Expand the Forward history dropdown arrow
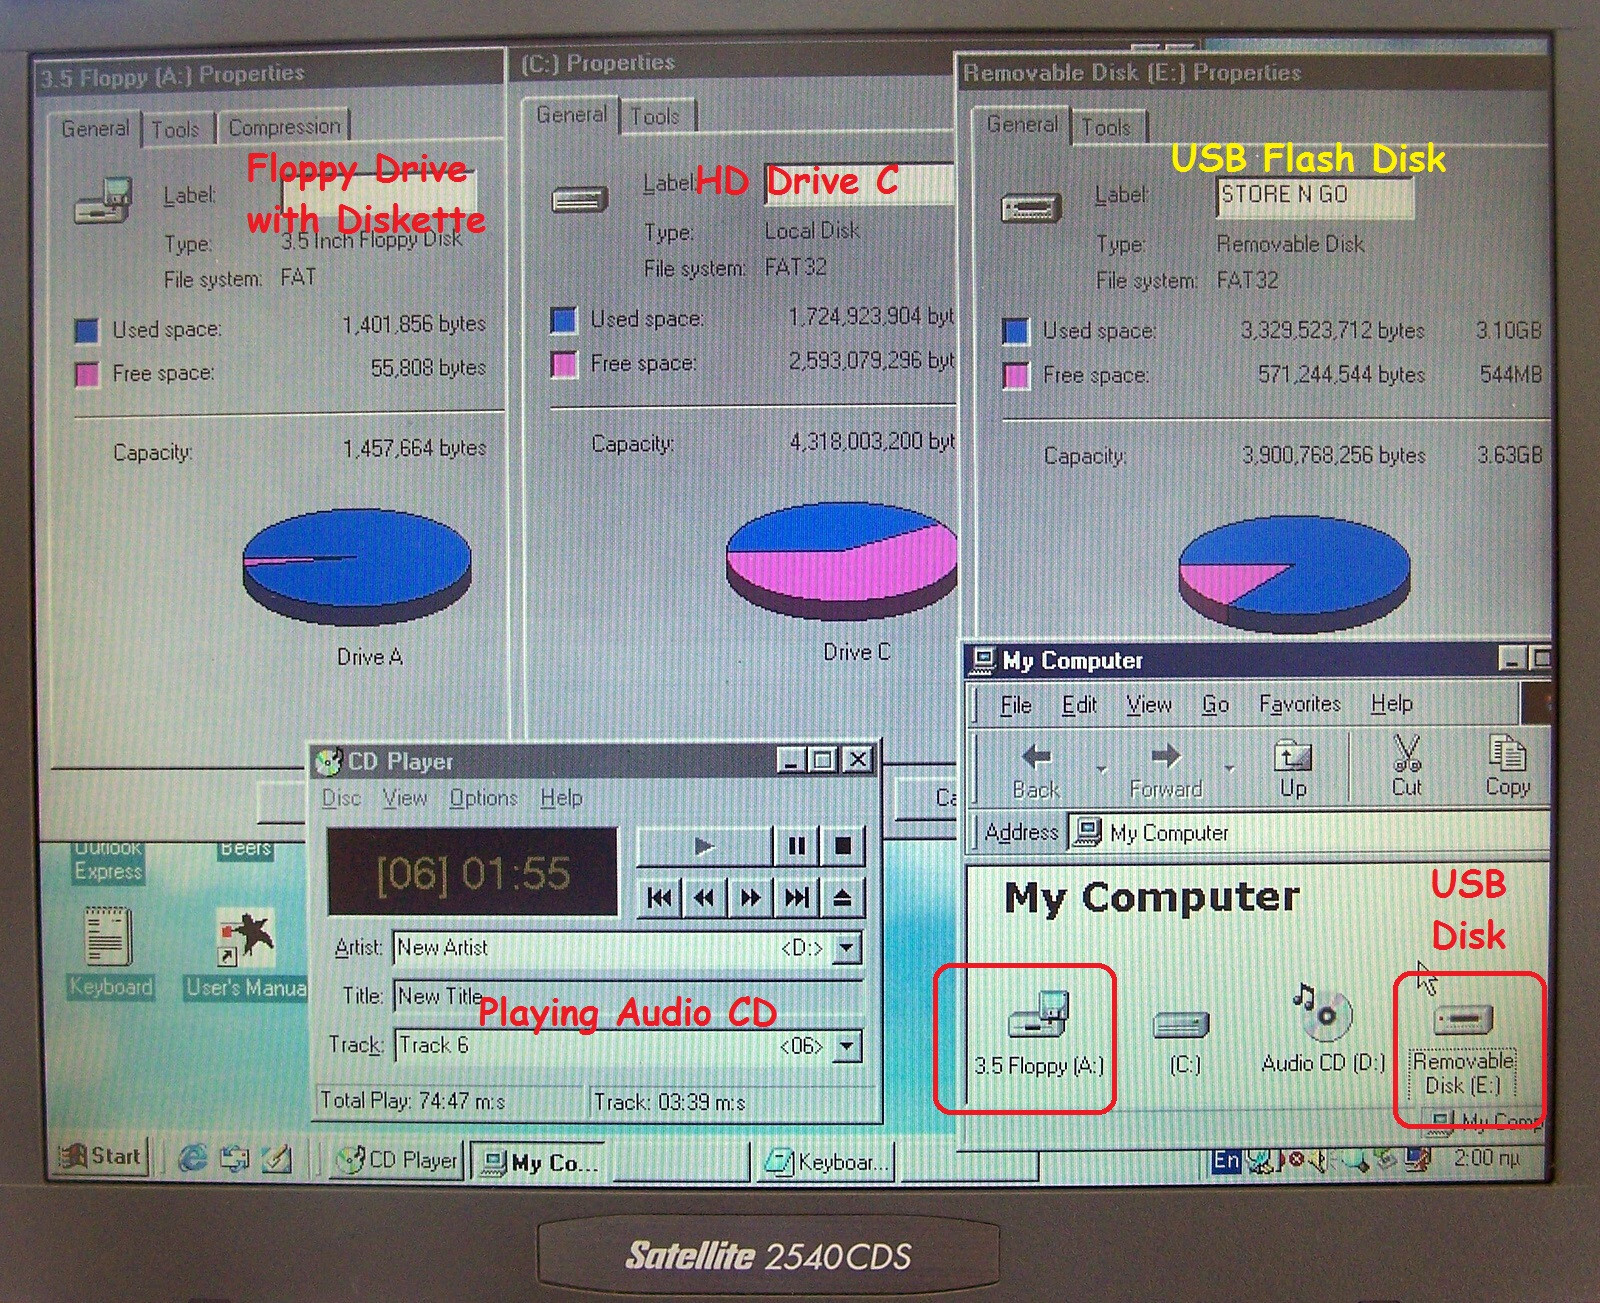This screenshot has height=1303, width=1600. pyautogui.click(x=1229, y=769)
